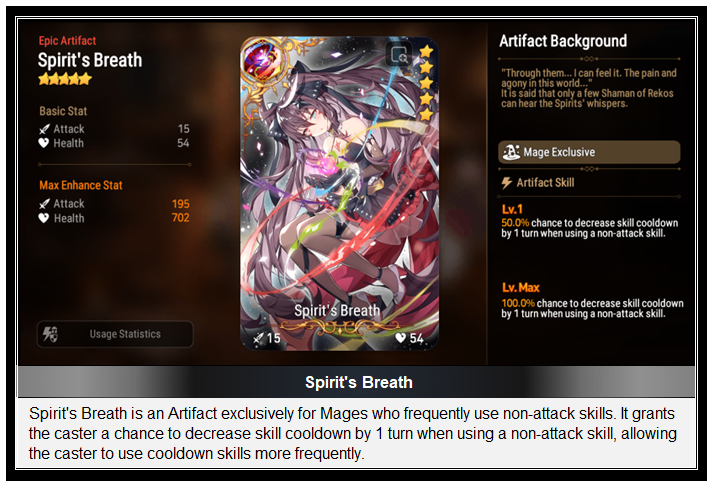Click the Spirit's Breath caption banner
The width and height of the screenshot is (712, 488).
click(356, 382)
